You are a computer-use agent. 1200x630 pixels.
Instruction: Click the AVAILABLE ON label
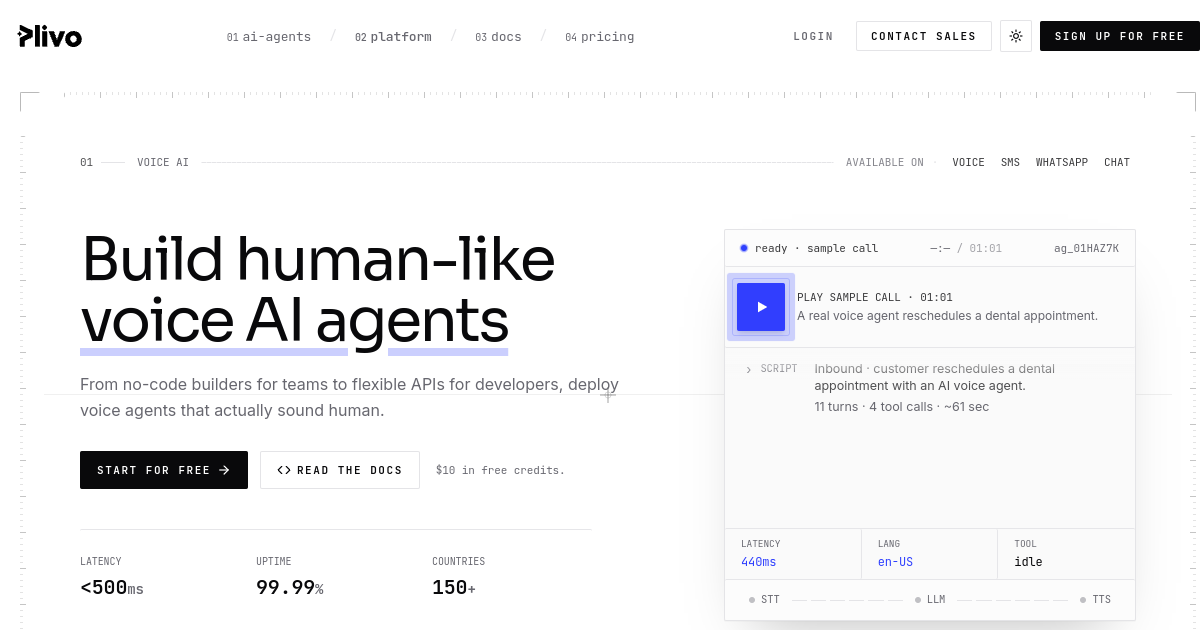[885, 162]
